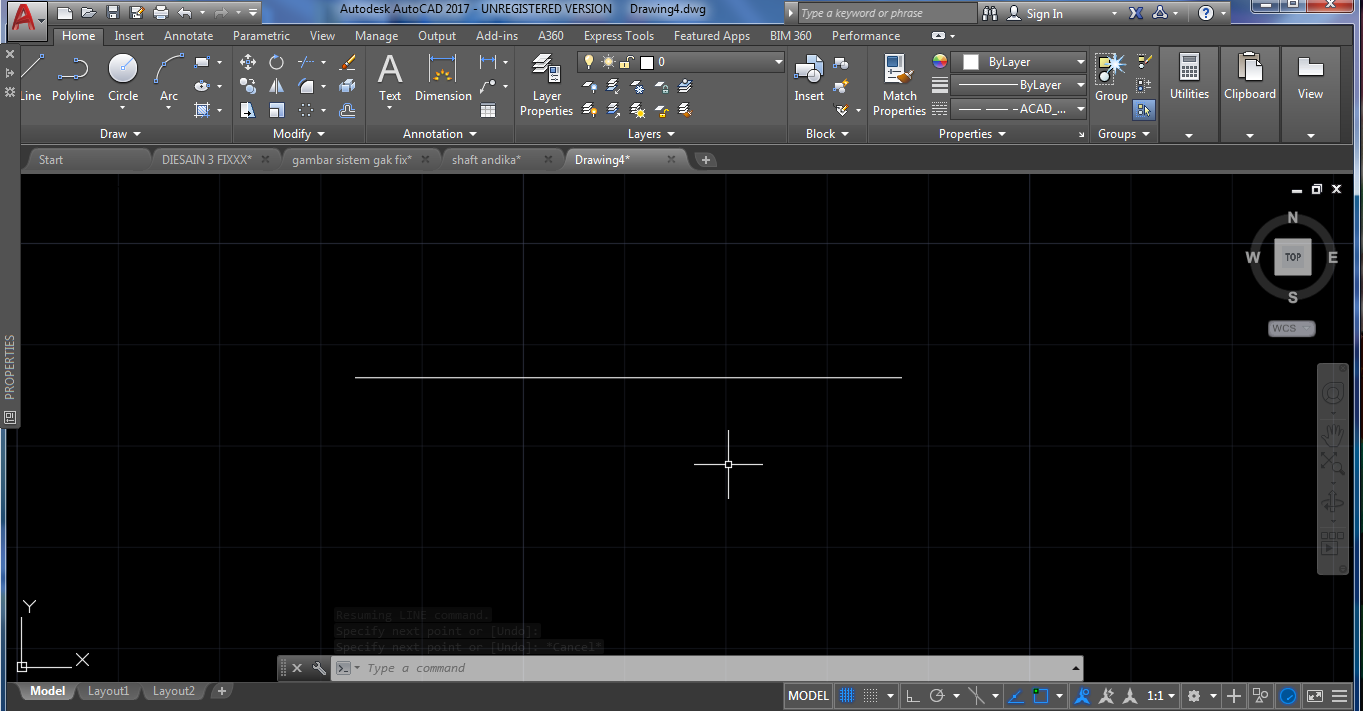Toggle ortho mode in status bar
1363x711 pixels.
click(x=912, y=695)
